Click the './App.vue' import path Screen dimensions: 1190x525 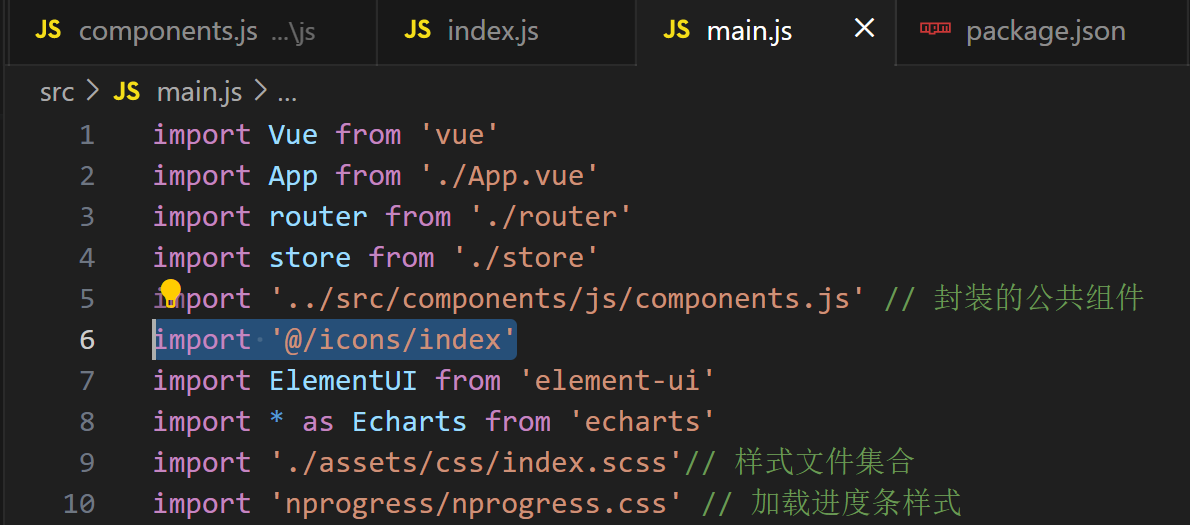[508, 176]
